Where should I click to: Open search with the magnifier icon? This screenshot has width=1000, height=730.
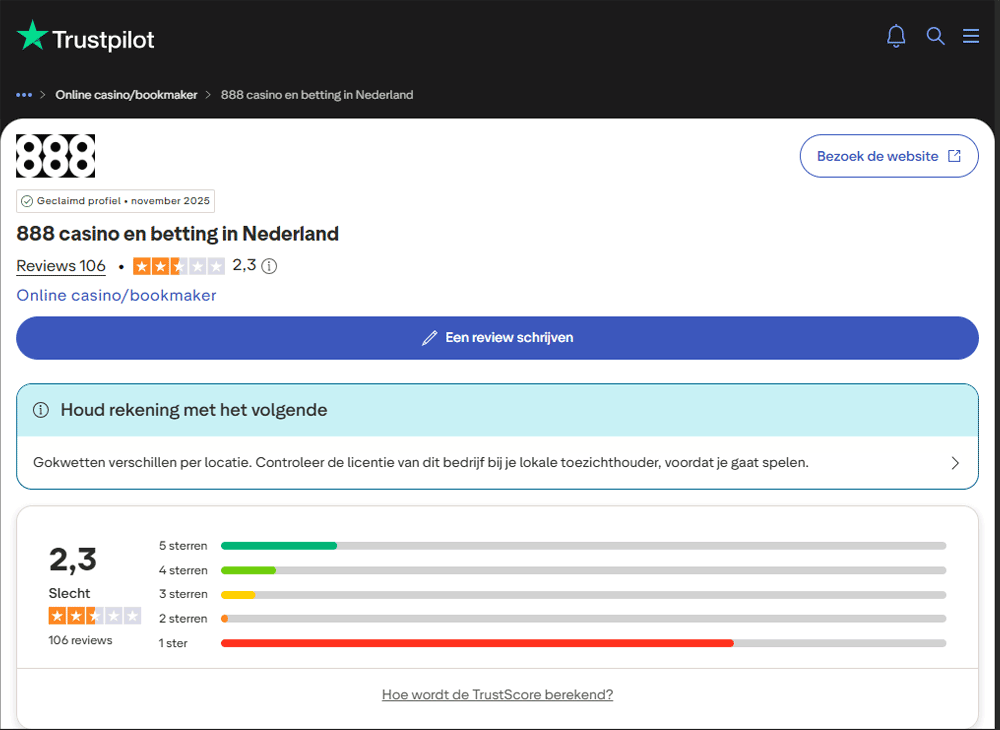pos(935,36)
